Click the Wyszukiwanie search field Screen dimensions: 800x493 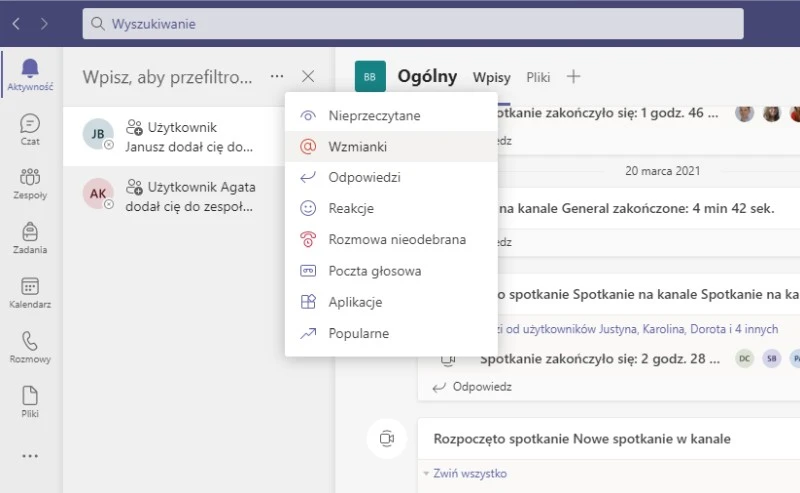(x=413, y=23)
